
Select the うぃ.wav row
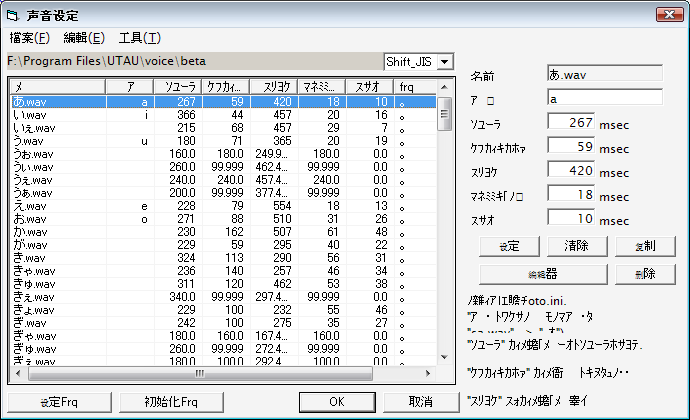coord(224,167)
